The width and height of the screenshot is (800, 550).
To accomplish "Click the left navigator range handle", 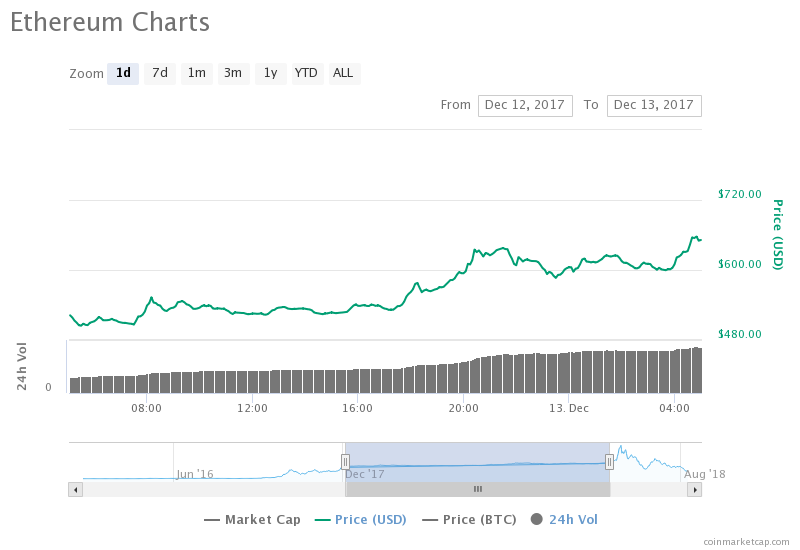I will tap(345, 461).
